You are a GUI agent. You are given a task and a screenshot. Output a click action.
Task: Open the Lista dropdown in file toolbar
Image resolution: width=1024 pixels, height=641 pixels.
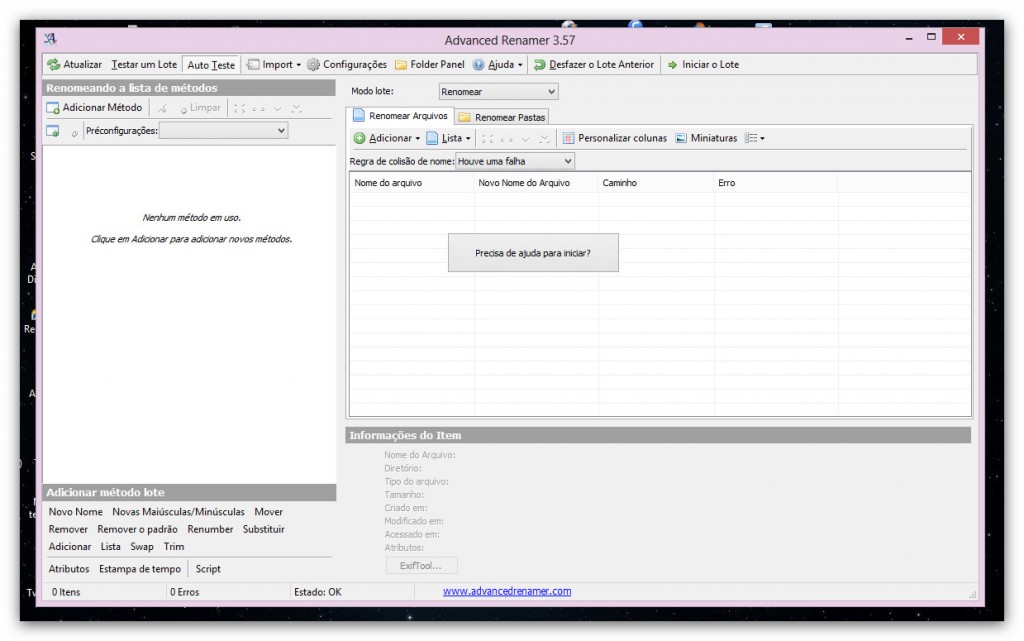[x=448, y=138]
